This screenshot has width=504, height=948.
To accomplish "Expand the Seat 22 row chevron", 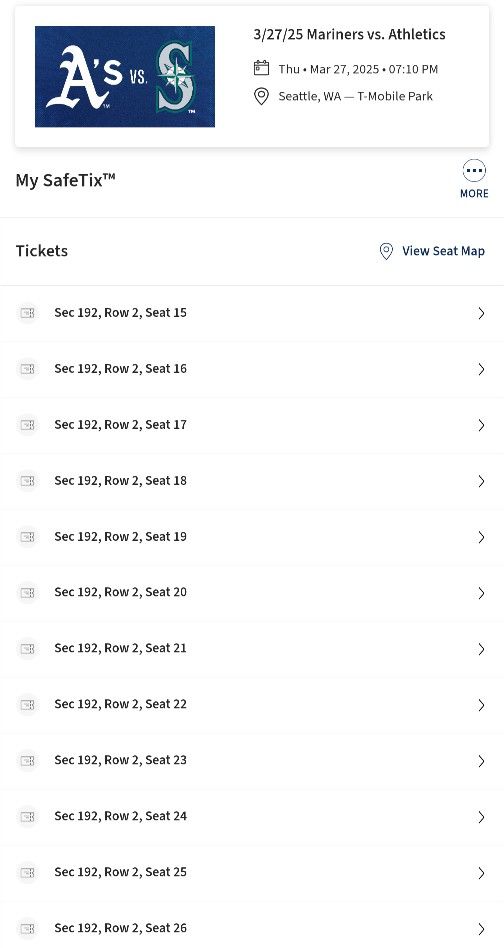I will (481, 705).
